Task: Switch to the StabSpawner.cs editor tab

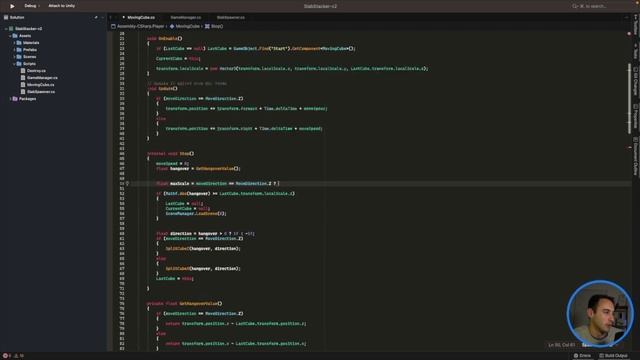Action: click(x=231, y=18)
